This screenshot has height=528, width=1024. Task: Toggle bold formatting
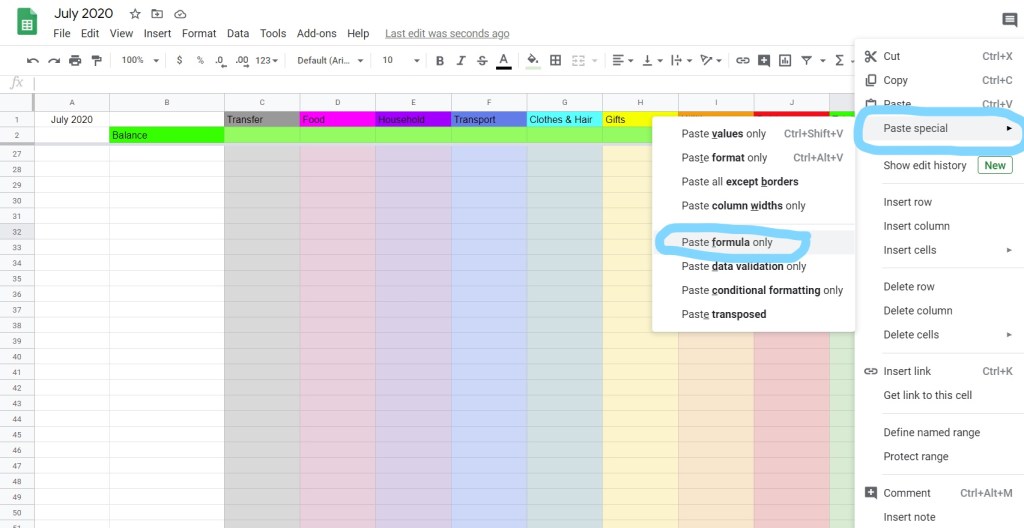438,61
